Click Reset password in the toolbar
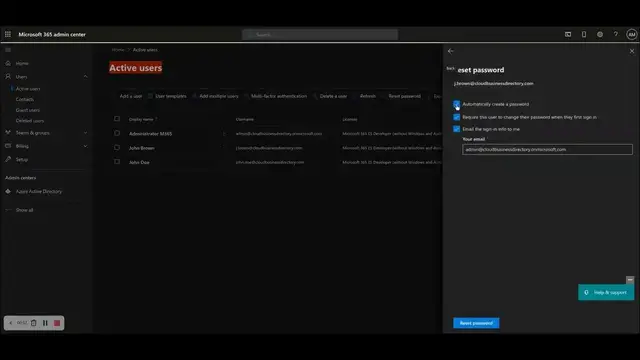This screenshot has width=640, height=360. 404,96
